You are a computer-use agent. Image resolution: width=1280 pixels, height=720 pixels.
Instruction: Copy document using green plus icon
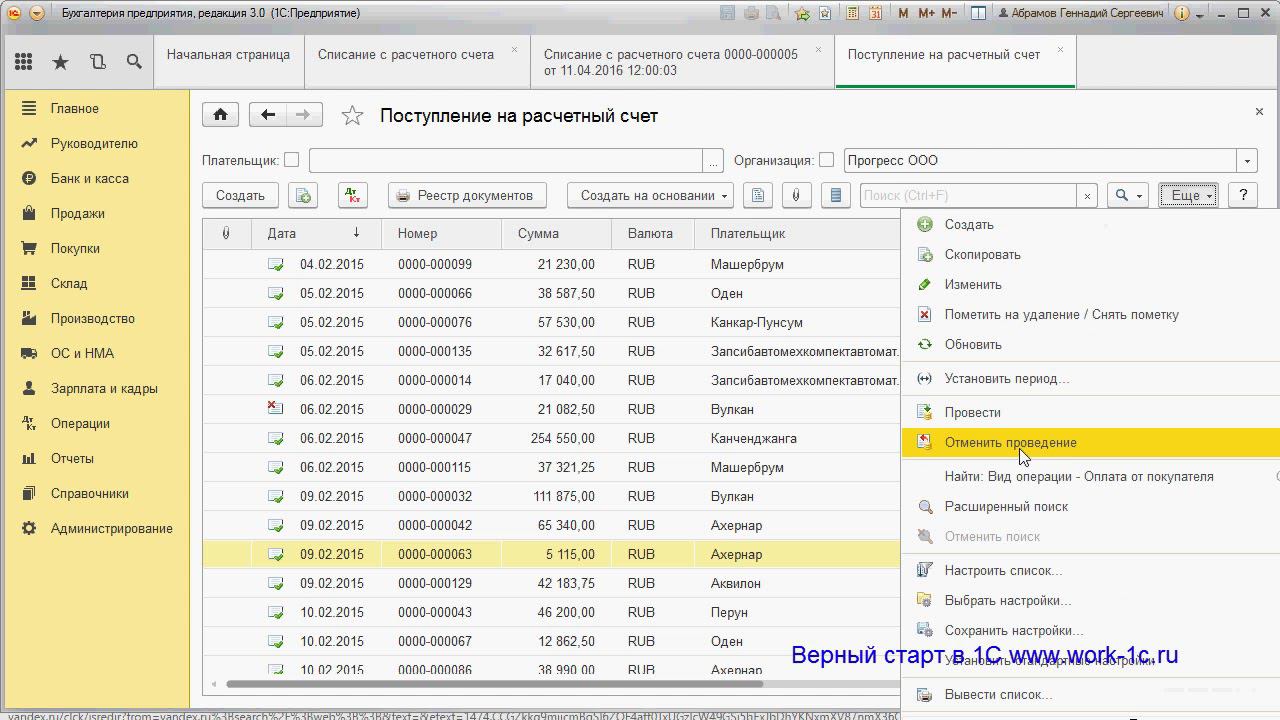(303, 196)
